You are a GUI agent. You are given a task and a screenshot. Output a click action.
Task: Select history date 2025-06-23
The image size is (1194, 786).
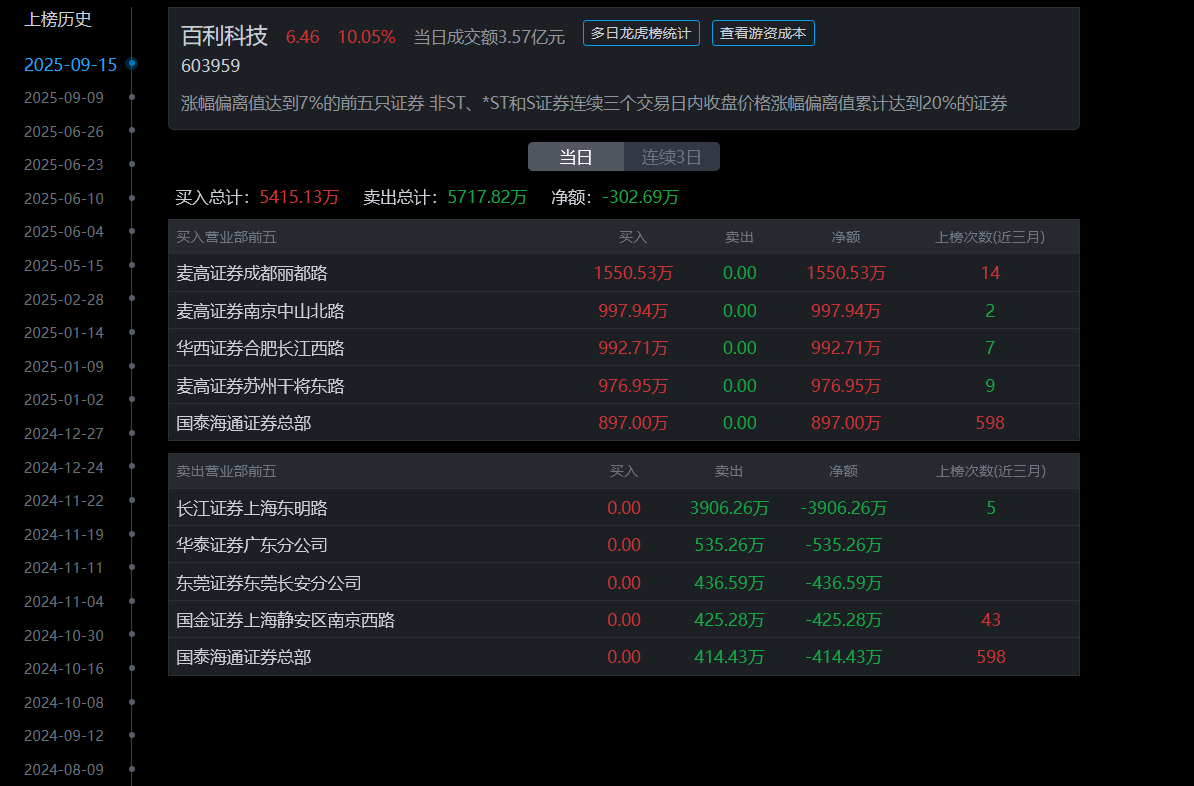tap(64, 165)
